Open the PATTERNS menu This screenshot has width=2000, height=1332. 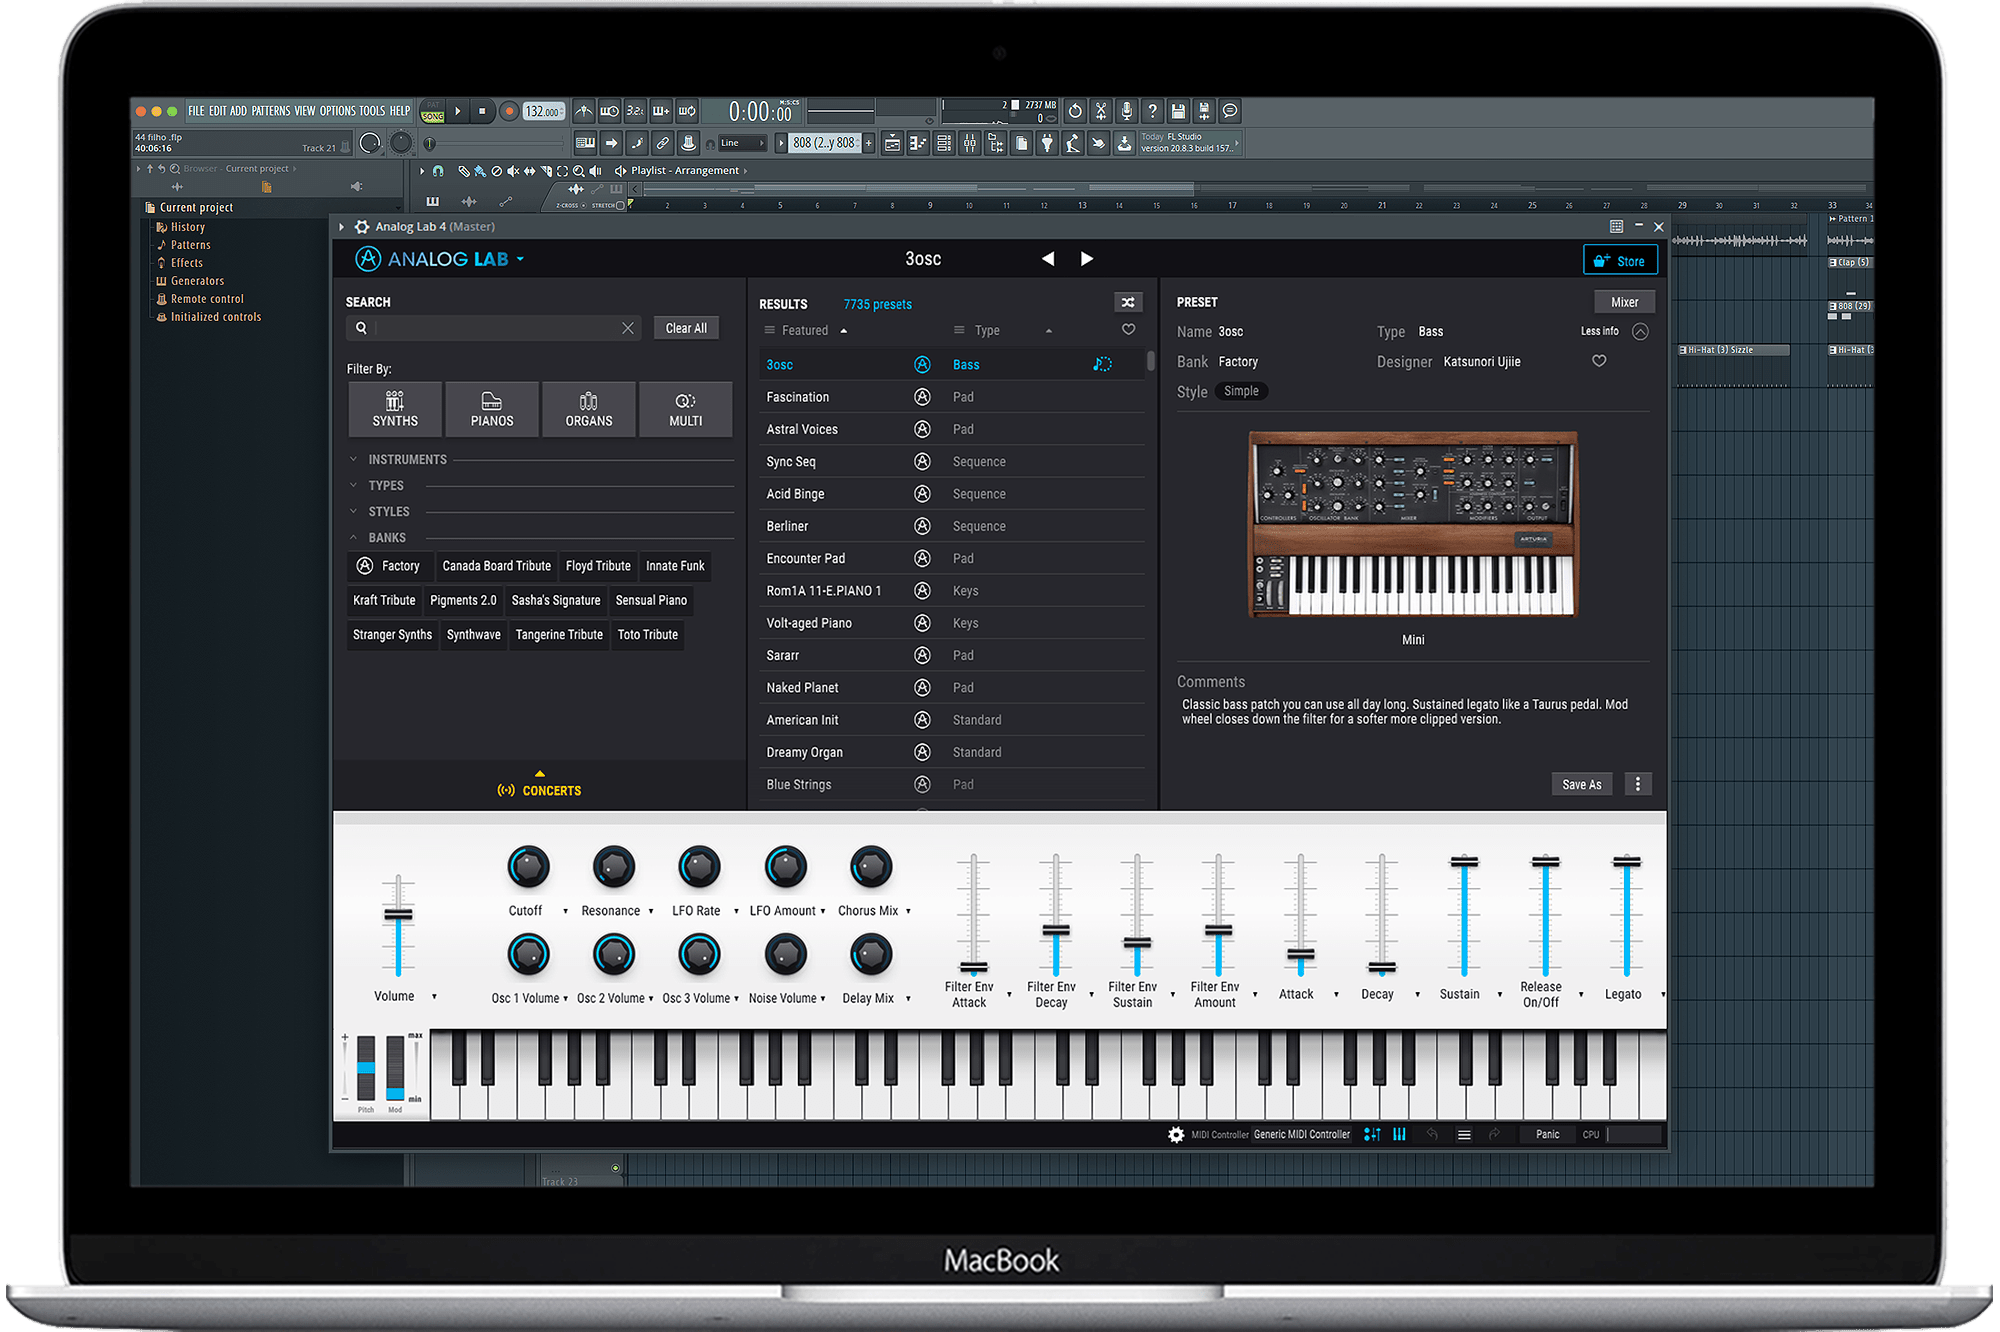pos(270,111)
